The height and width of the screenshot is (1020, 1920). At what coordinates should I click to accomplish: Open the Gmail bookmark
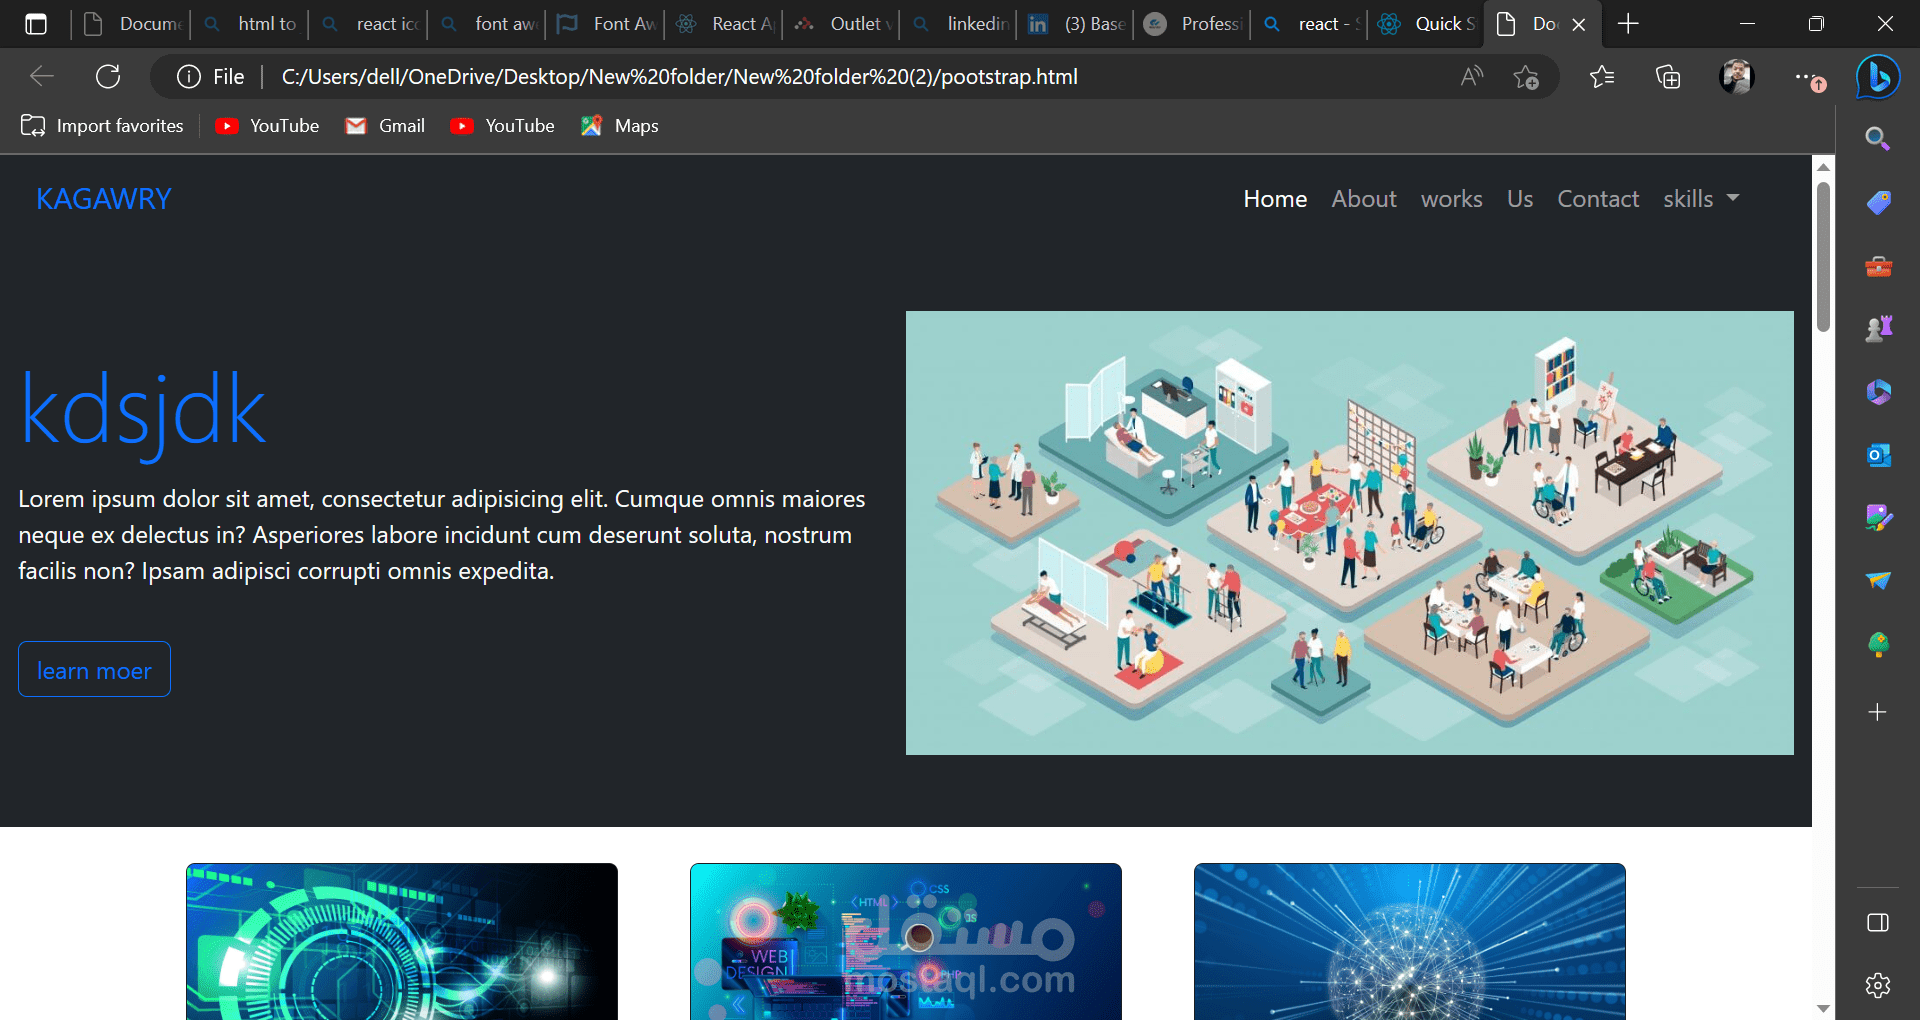pyautogui.click(x=386, y=126)
